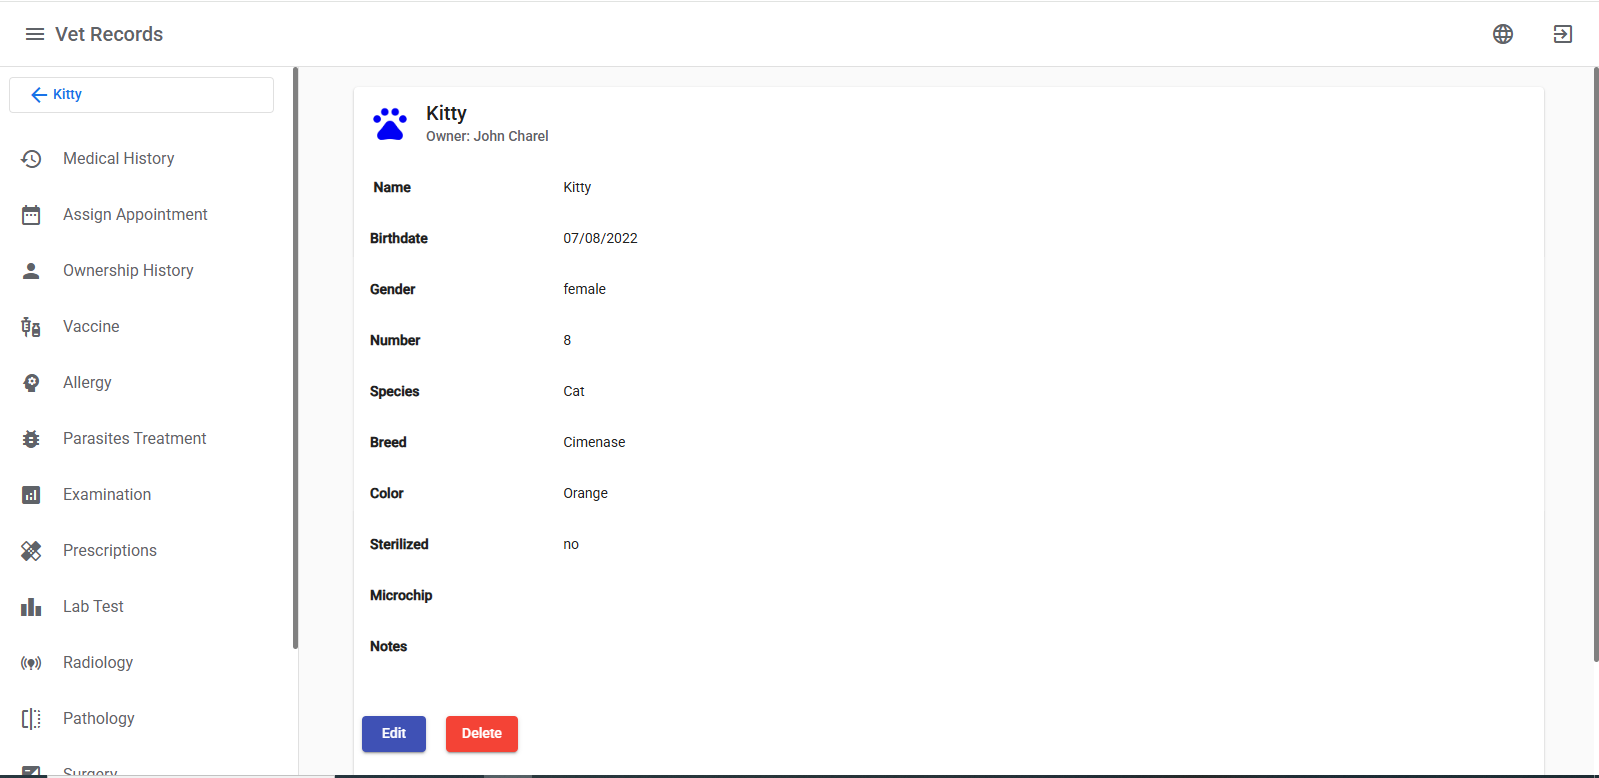Open Radiology section

pos(98,662)
